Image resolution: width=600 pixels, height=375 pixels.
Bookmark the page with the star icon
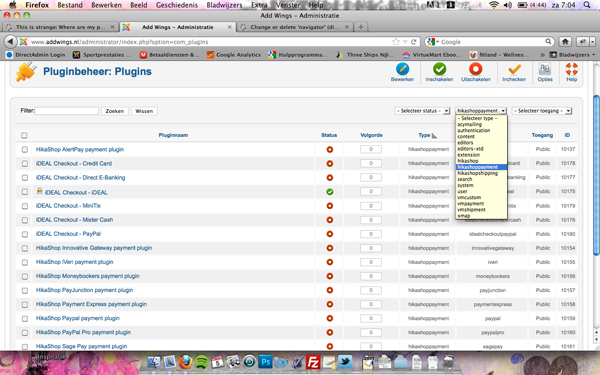(396, 42)
